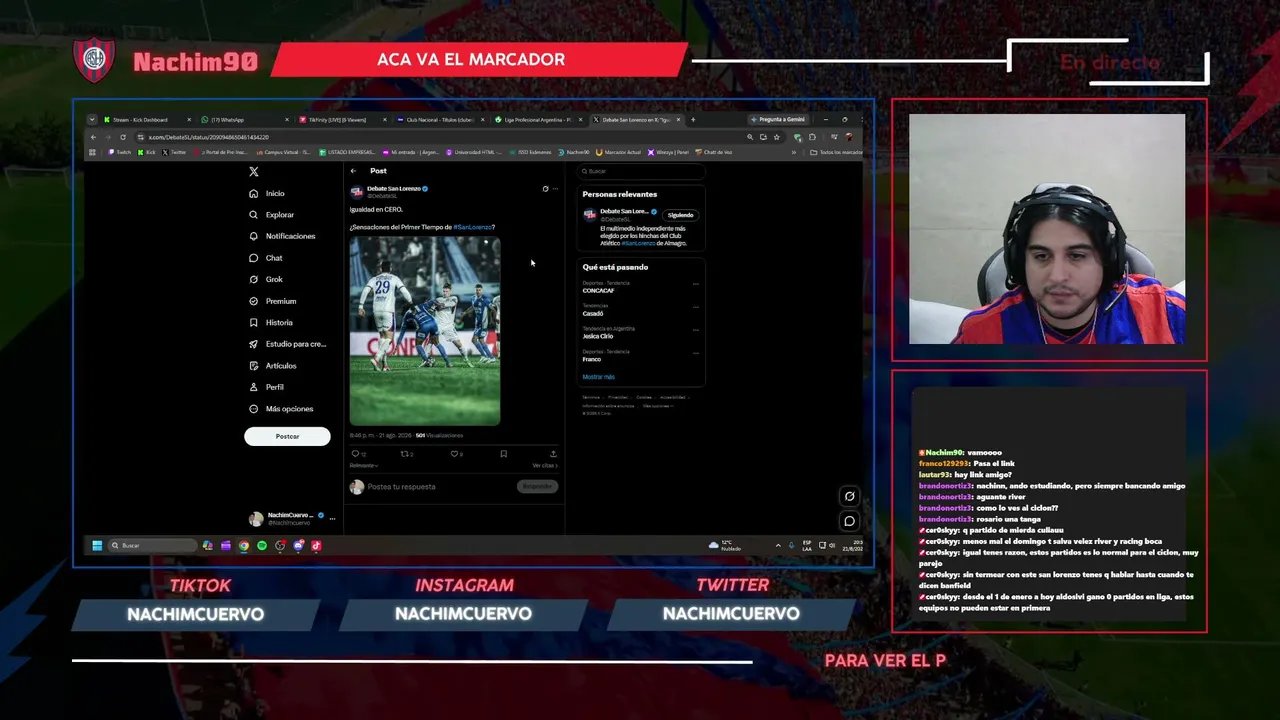Click the share icon under the post
1280x720 pixels.
(x=553, y=454)
